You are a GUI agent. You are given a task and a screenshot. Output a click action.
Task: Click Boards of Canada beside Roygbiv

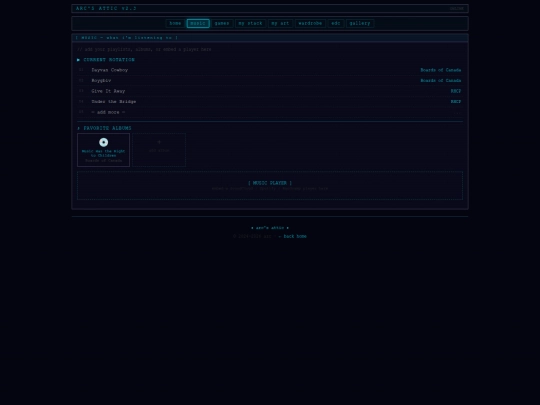(441, 81)
